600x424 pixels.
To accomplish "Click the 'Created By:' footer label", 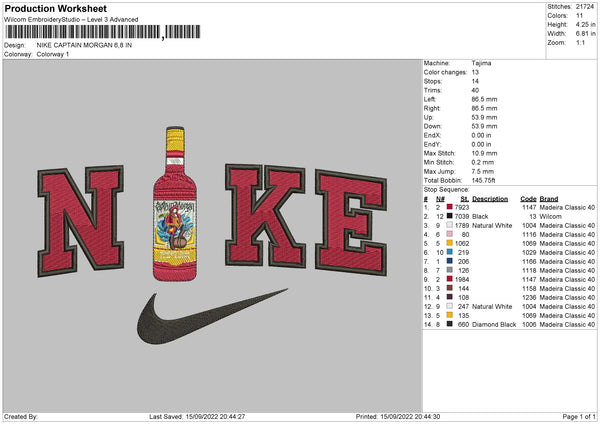I will click(x=21, y=416).
